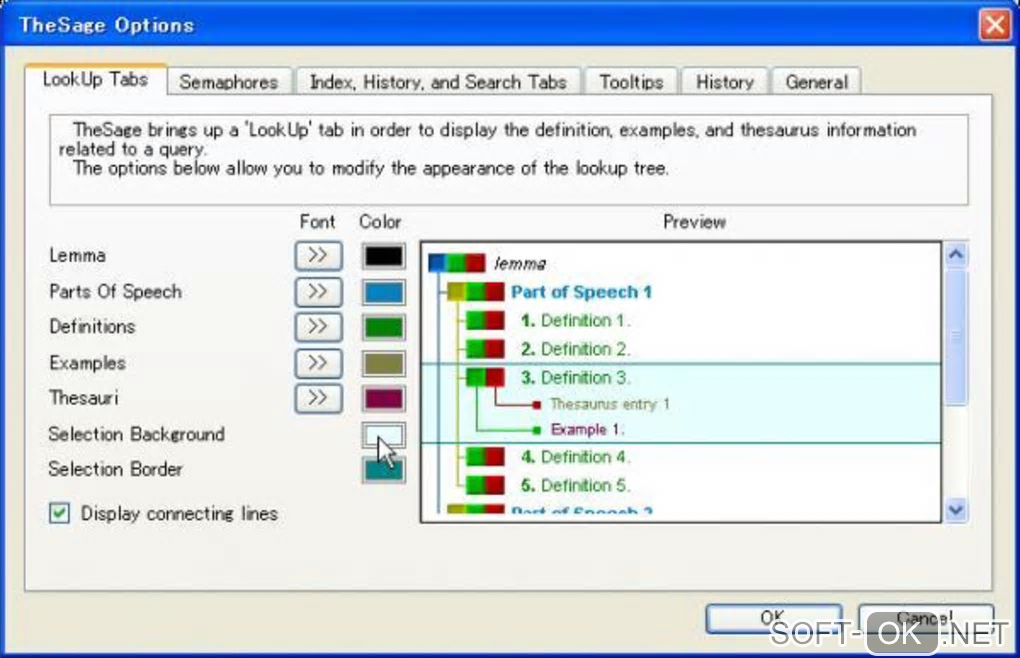Image resolution: width=1020 pixels, height=658 pixels.
Task: Close the TheSage Options dialog
Action: [995, 25]
